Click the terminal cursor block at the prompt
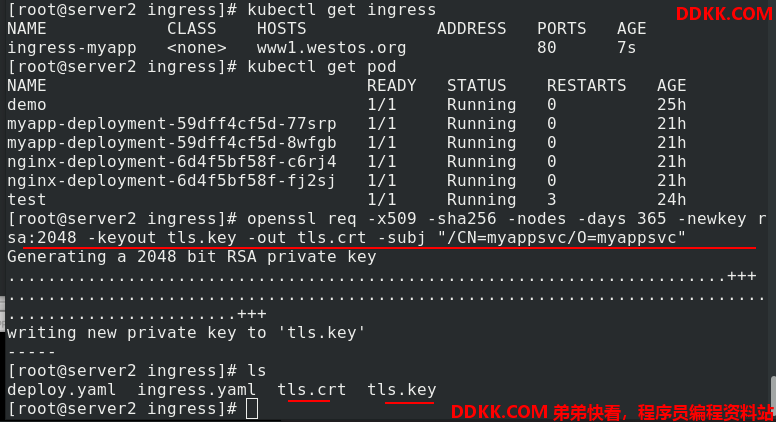This screenshot has height=422, width=776. (252, 409)
